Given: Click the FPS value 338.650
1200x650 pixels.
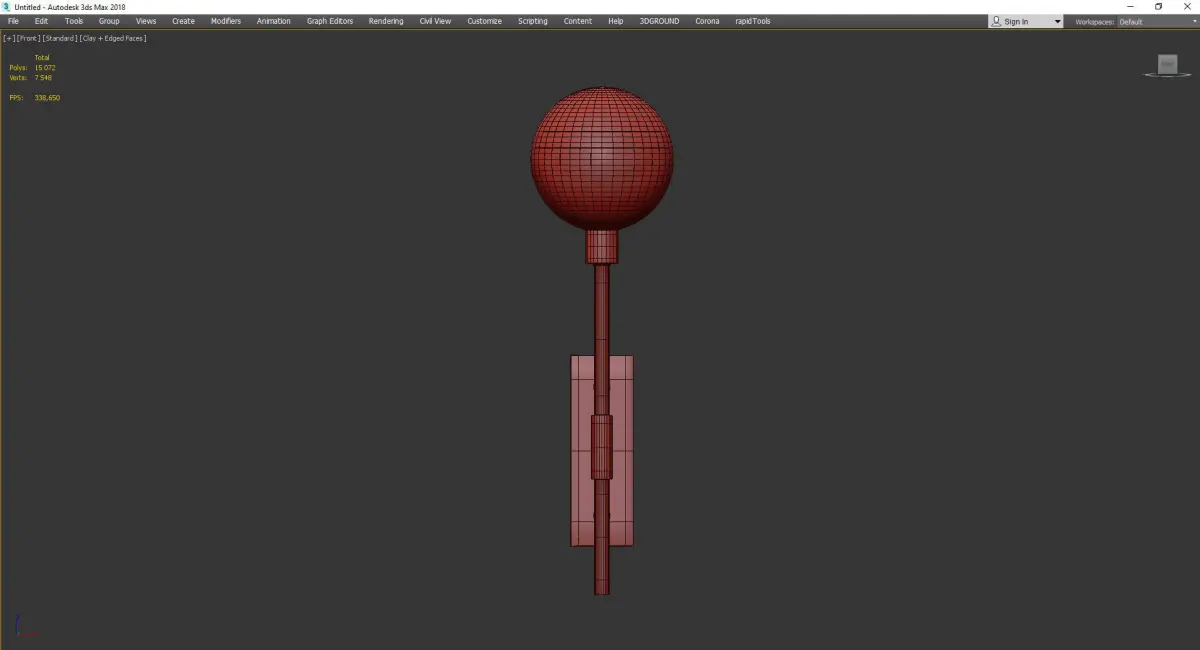Looking at the screenshot, I should click(x=47, y=98).
